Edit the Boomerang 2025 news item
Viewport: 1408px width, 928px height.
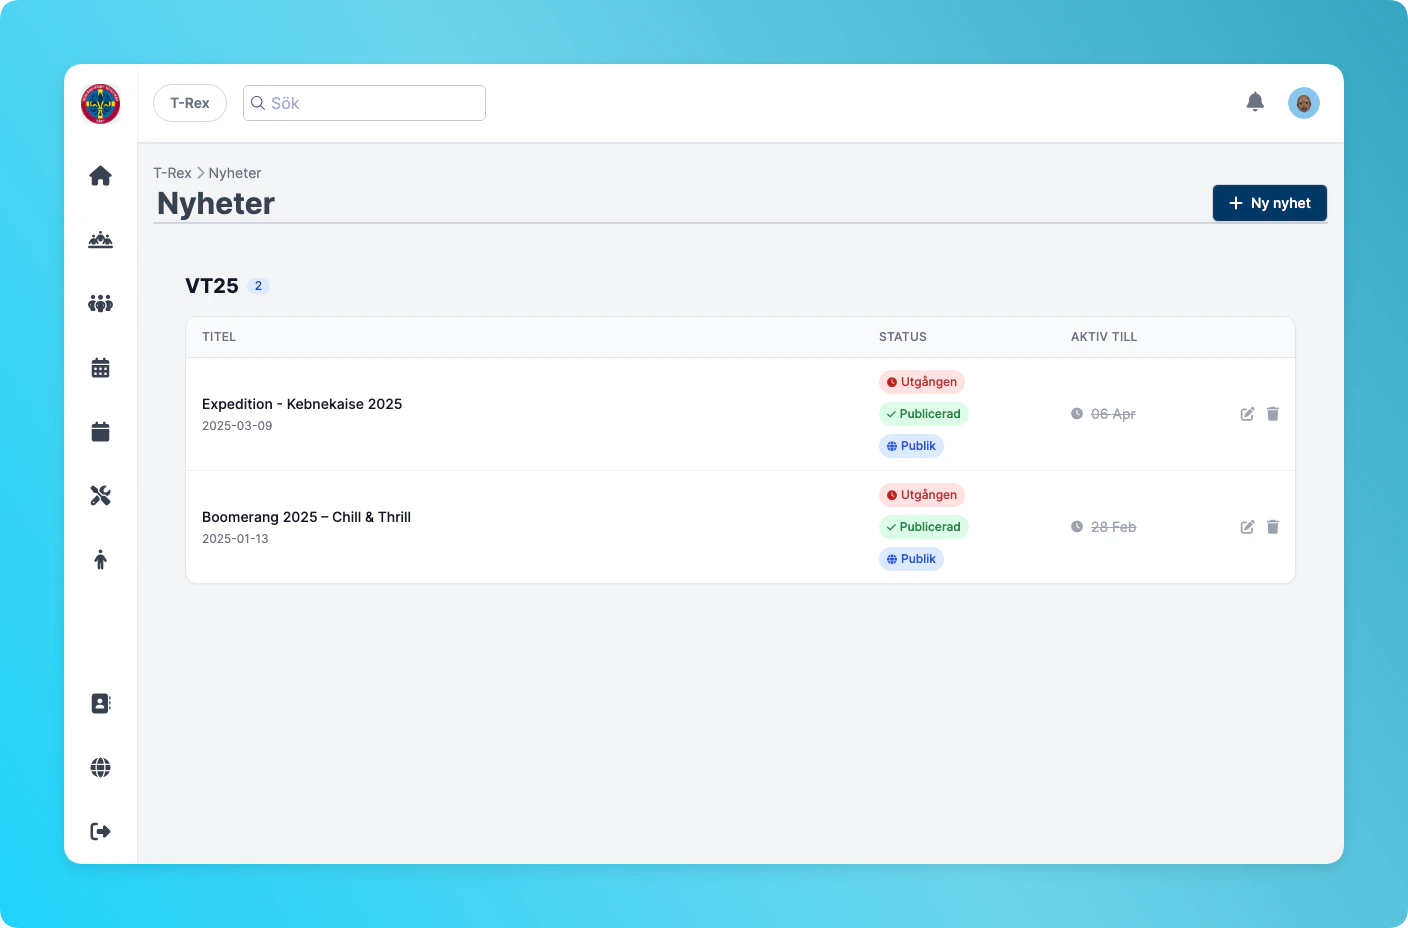[x=1247, y=527]
